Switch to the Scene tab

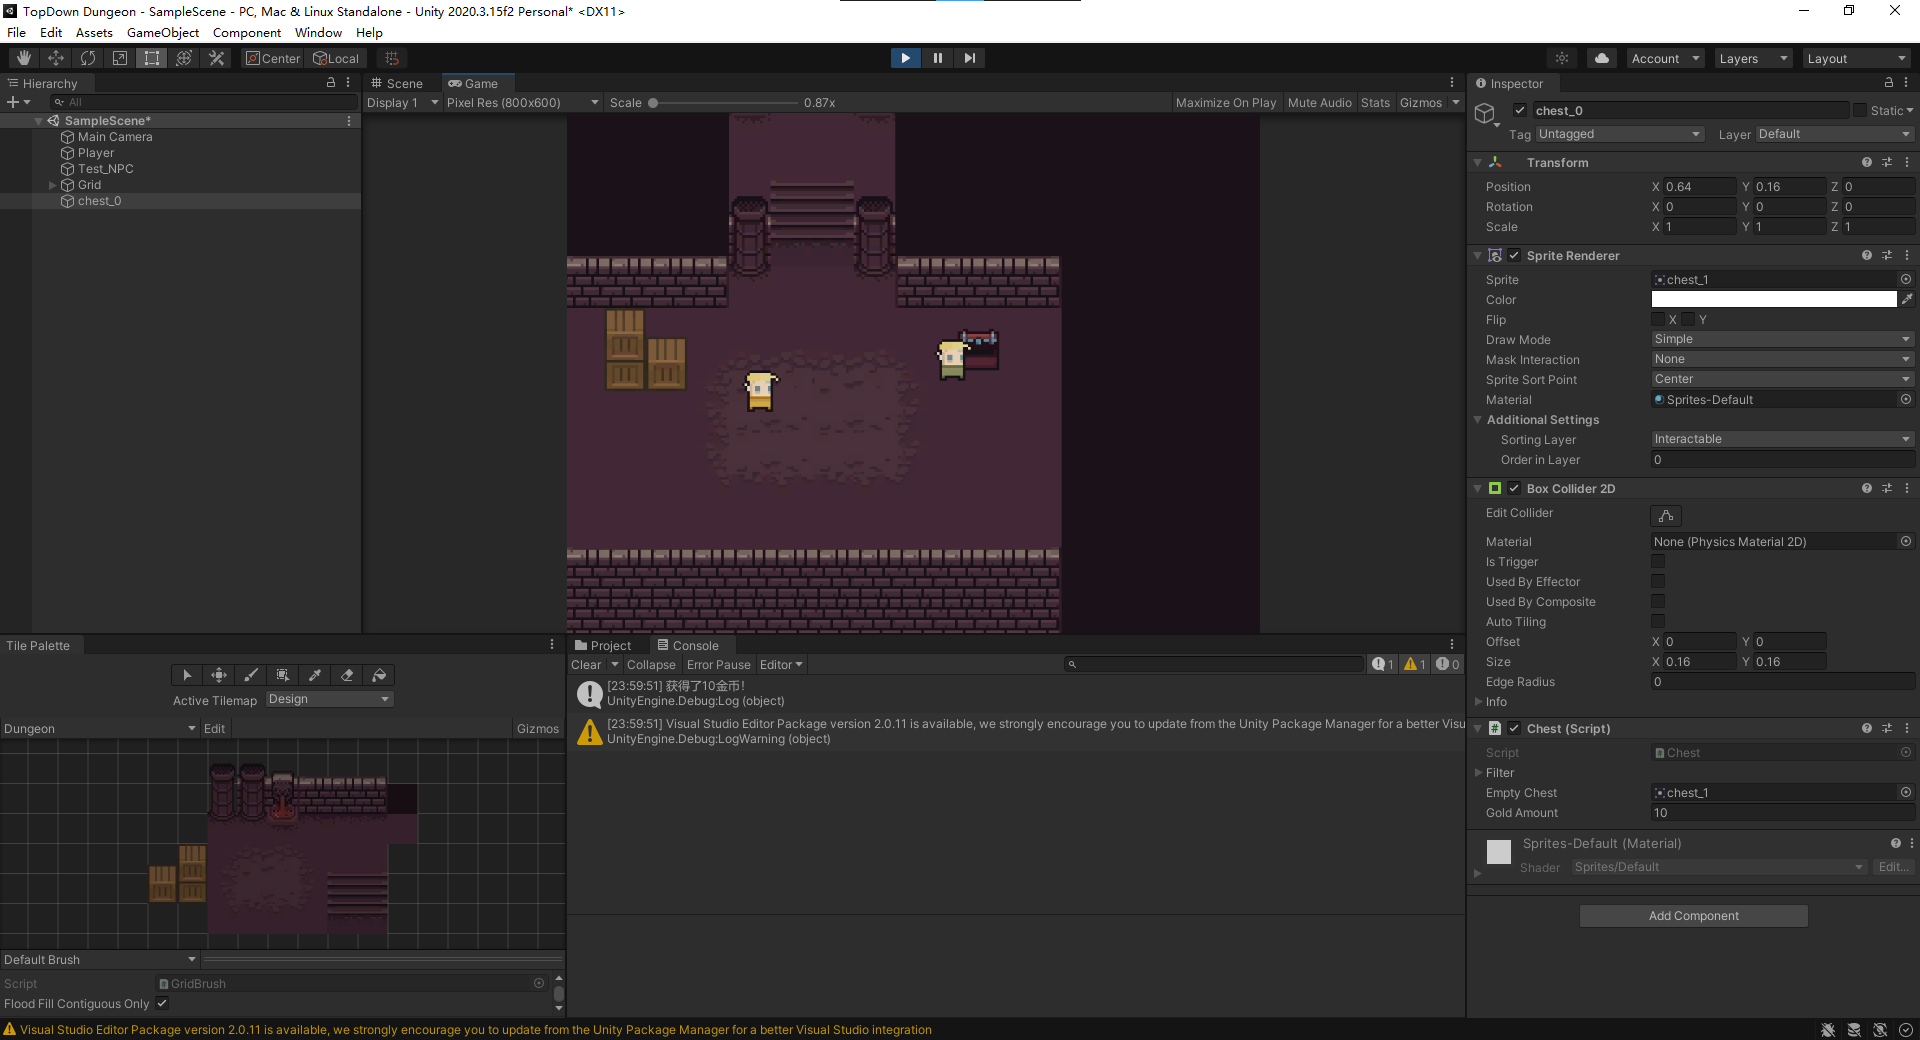pyautogui.click(x=397, y=84)
